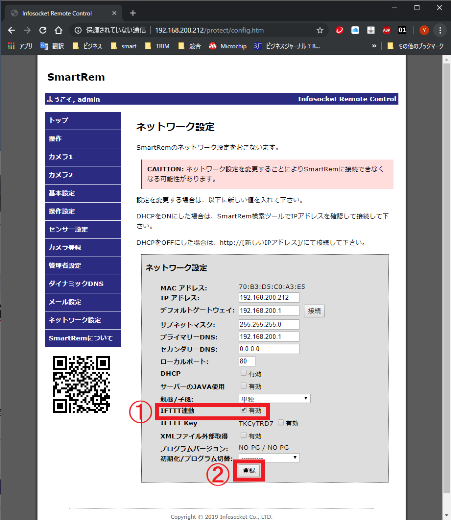Open the 翻訳 translate bookmark
This screenshot has height=520, width=451.
click(x=52, y=46)
